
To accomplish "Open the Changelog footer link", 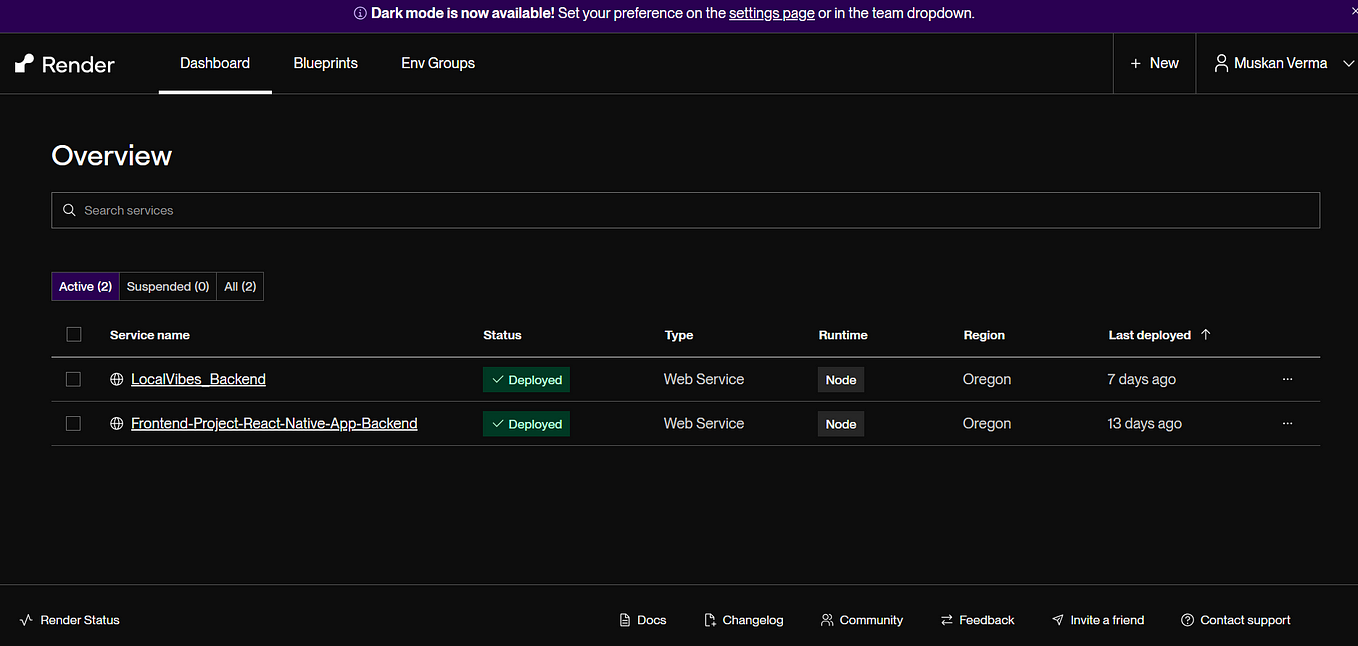I will 744,620.
